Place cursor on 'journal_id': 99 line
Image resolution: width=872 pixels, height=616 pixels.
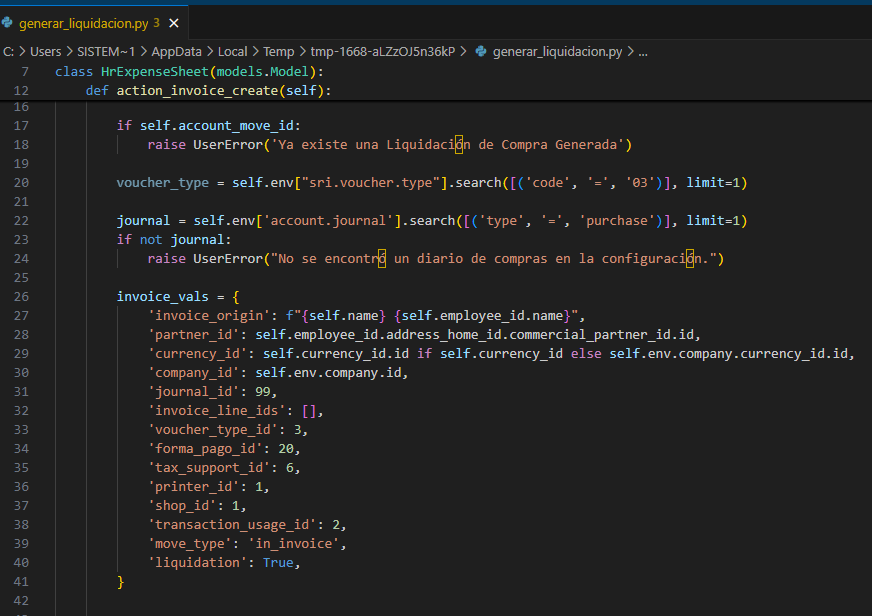click(x=210, y=392)
